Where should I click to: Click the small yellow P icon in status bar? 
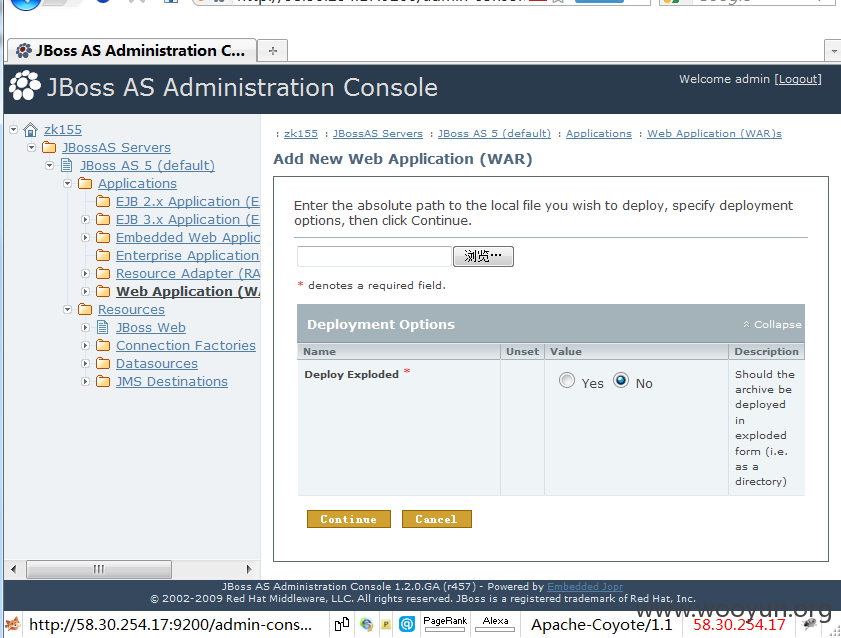pos(386,624)
